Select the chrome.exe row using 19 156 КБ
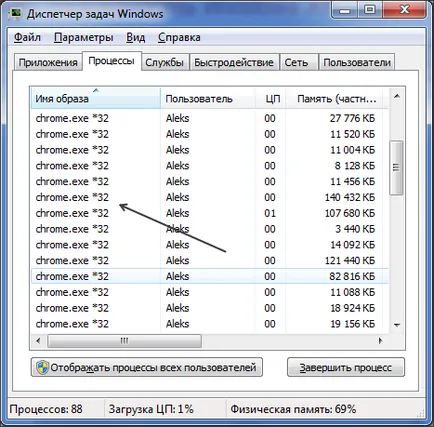The height and width of the screenshot is (427, 434). click(x=209, y=324)
